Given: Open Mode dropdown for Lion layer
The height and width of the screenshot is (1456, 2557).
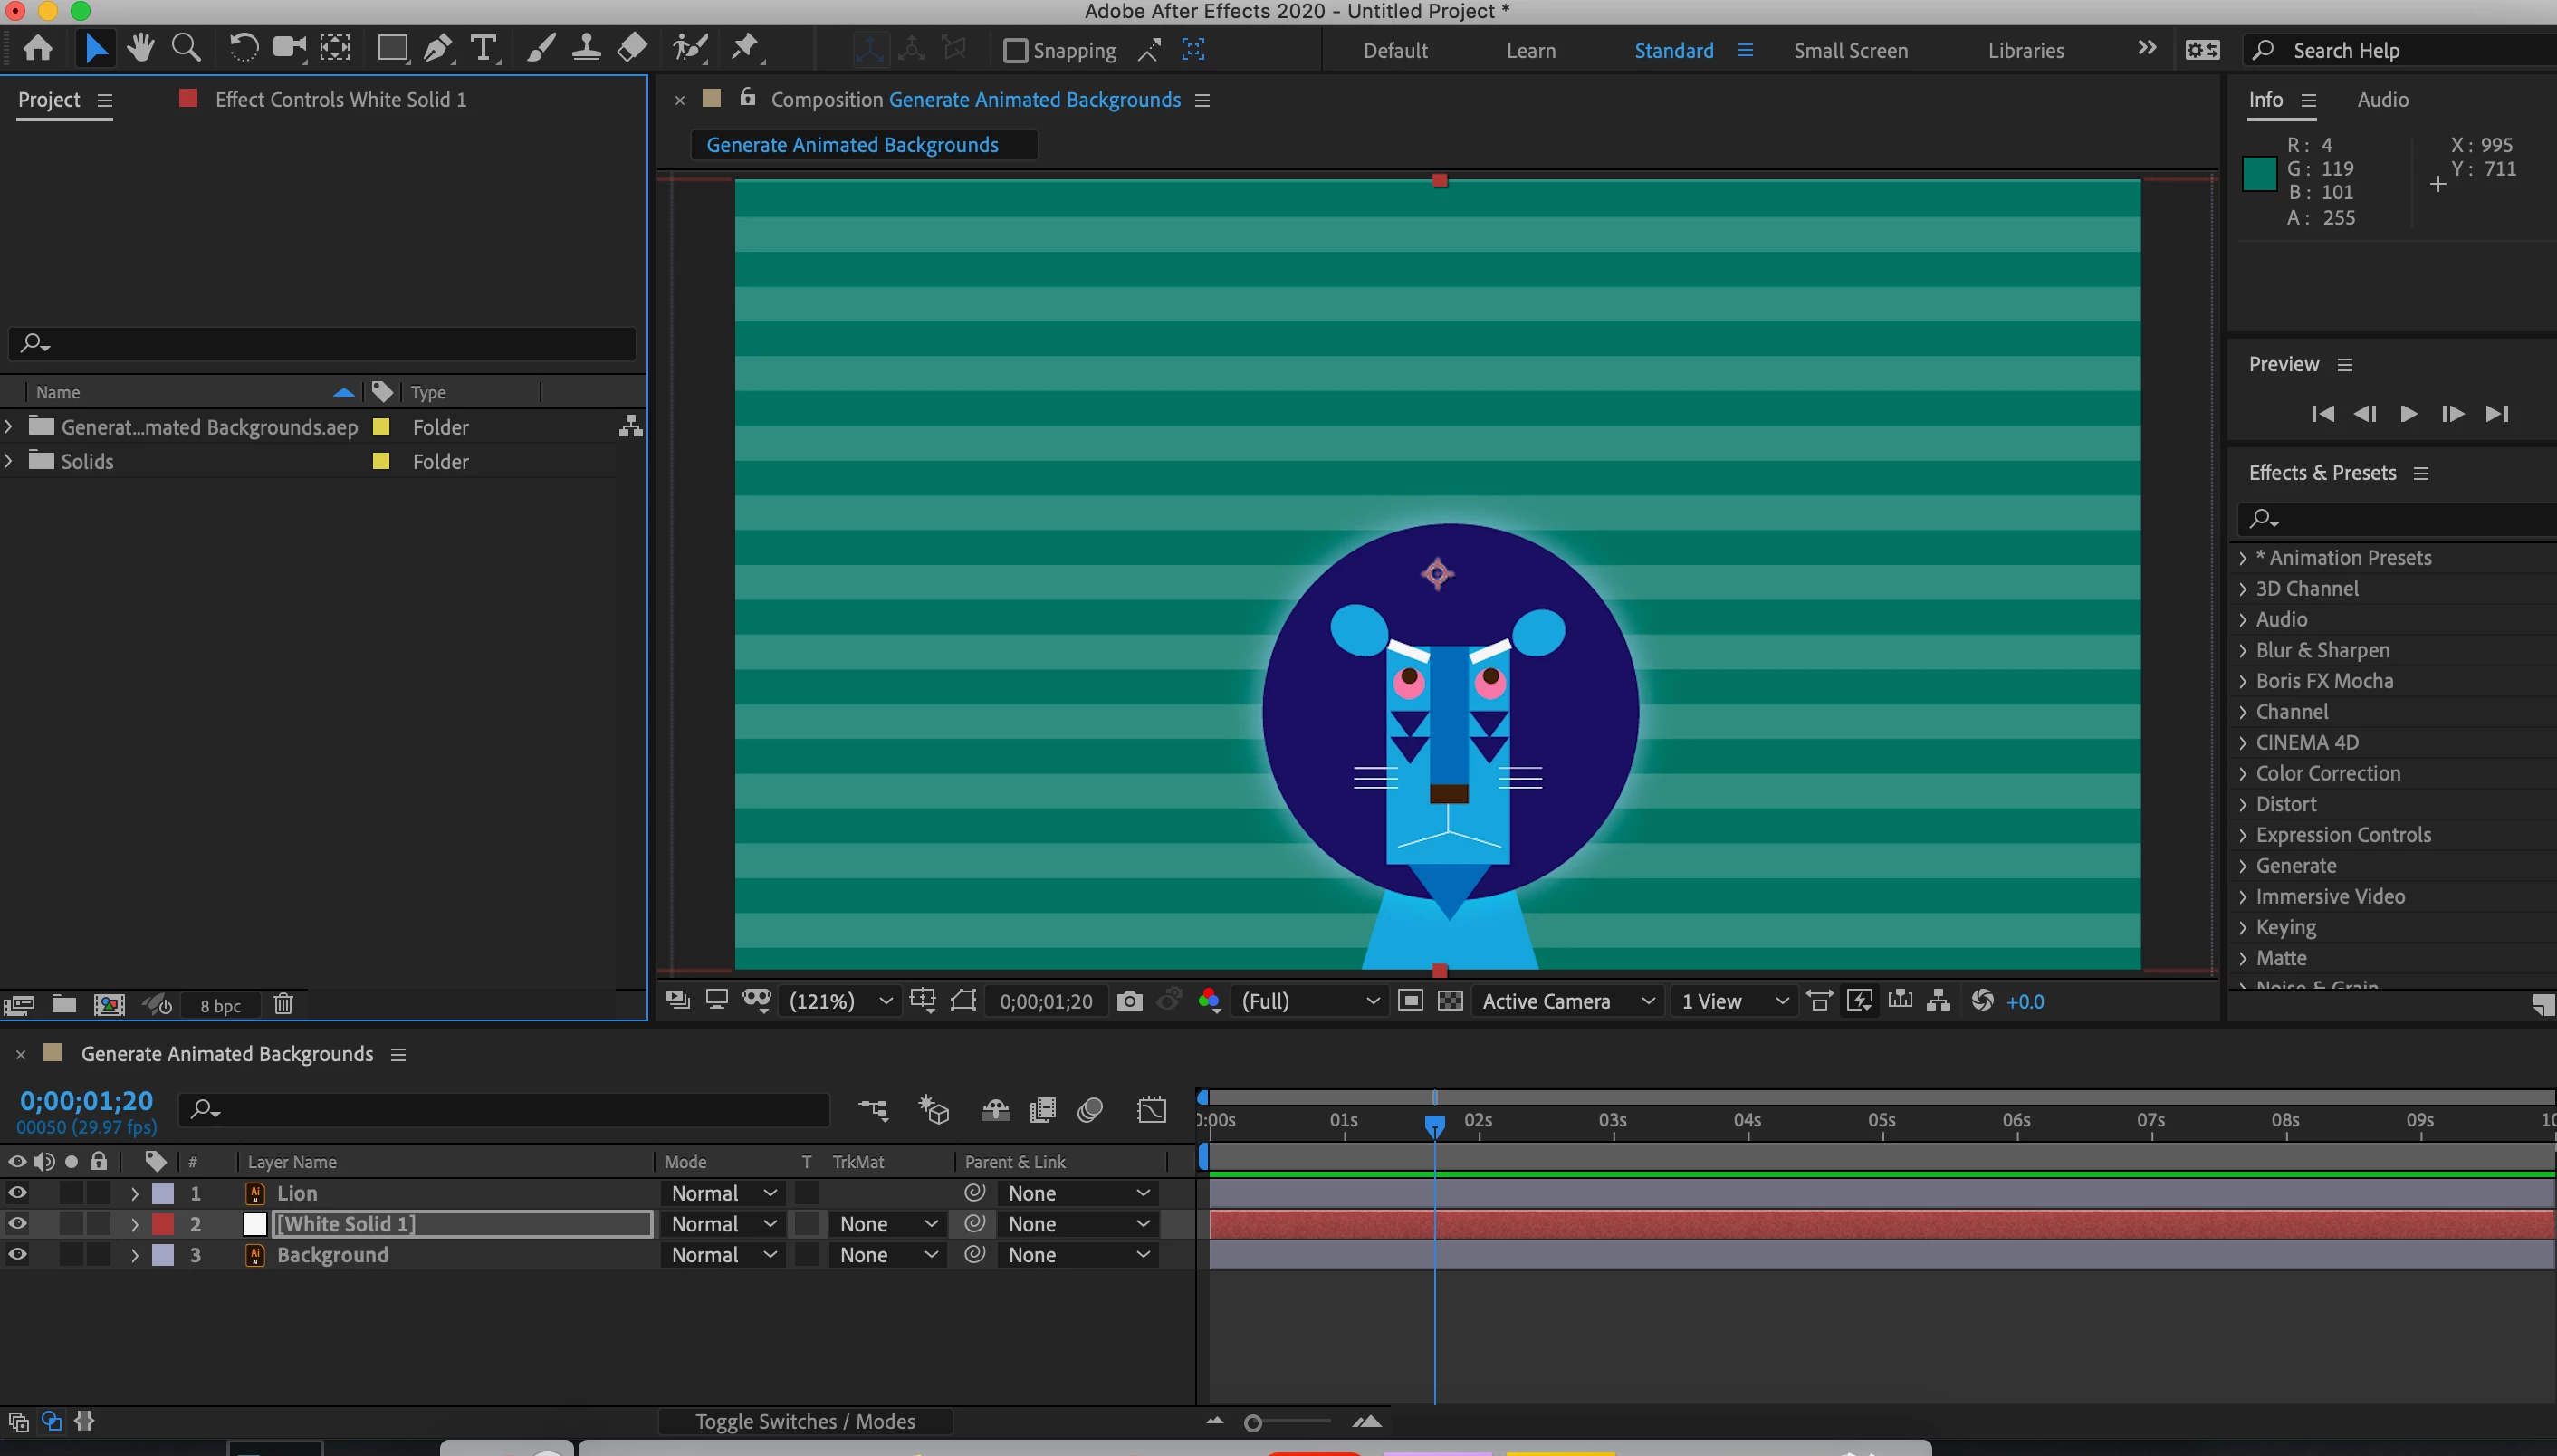Looking at the screenshot, I should point(723,1193).
